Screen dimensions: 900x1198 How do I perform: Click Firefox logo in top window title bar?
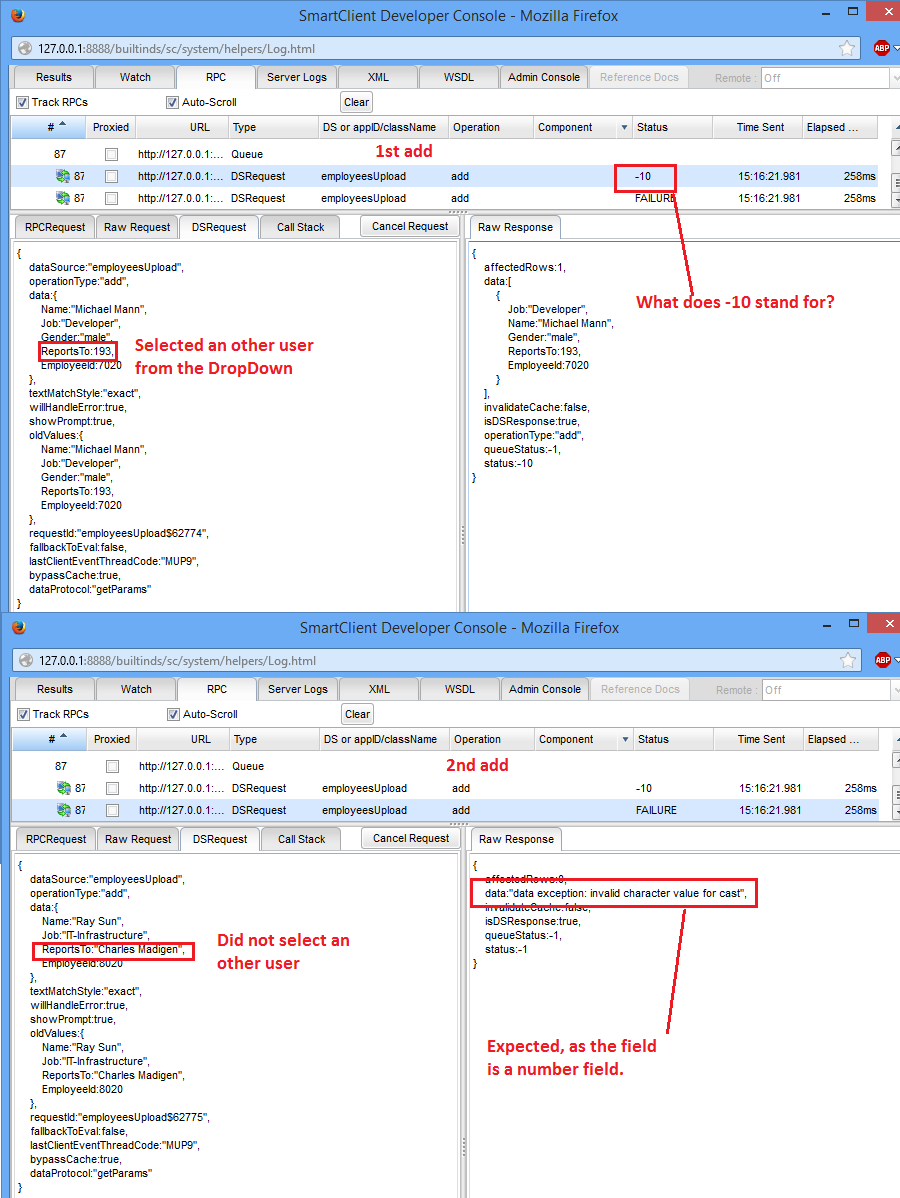(x=18, y=15)
